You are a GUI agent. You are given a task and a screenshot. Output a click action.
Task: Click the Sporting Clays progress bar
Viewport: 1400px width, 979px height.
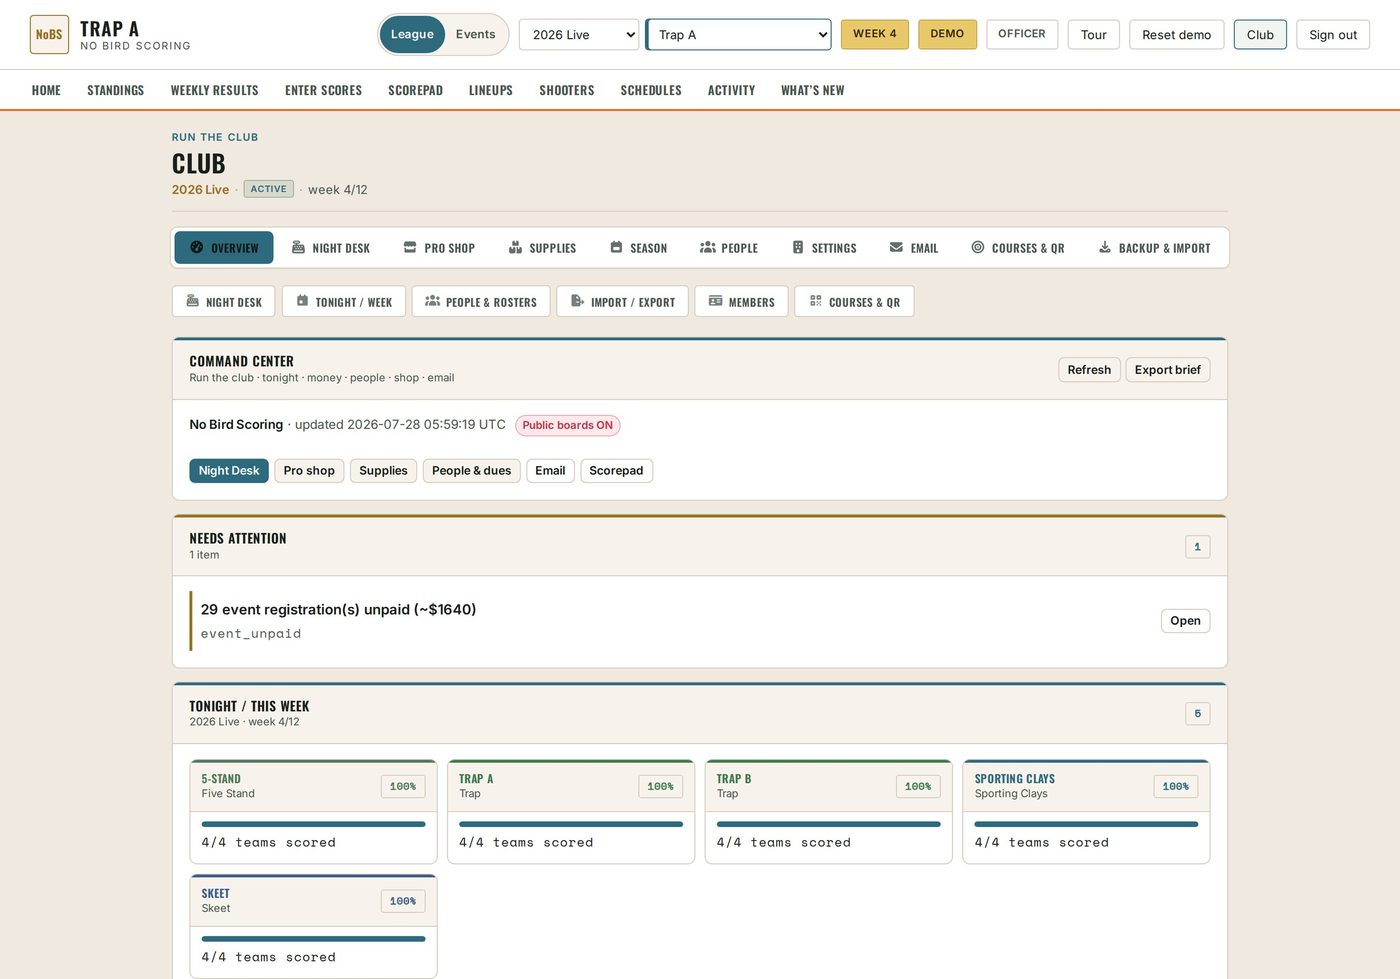click(1086, 824)
